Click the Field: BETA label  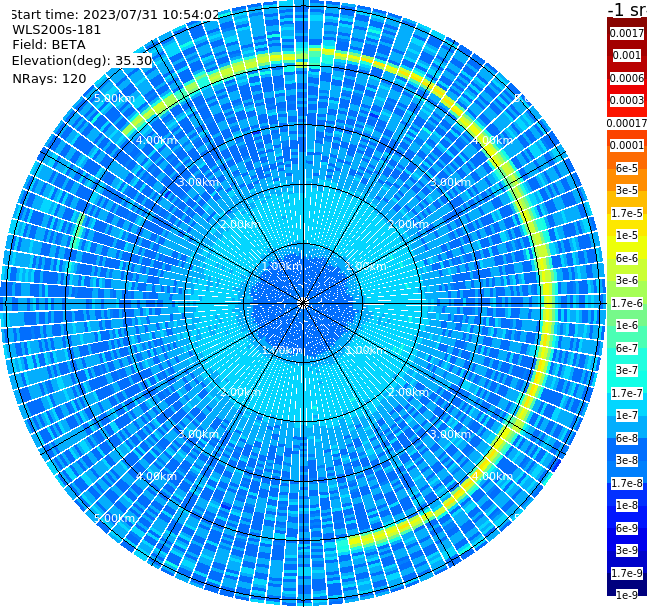[x=49, y=45]
